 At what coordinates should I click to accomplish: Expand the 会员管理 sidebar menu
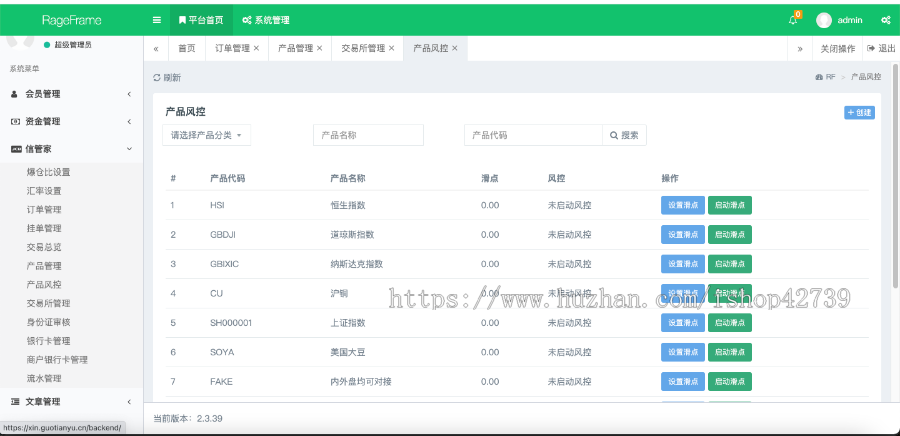pyautogui.click(x=70, y=94)
